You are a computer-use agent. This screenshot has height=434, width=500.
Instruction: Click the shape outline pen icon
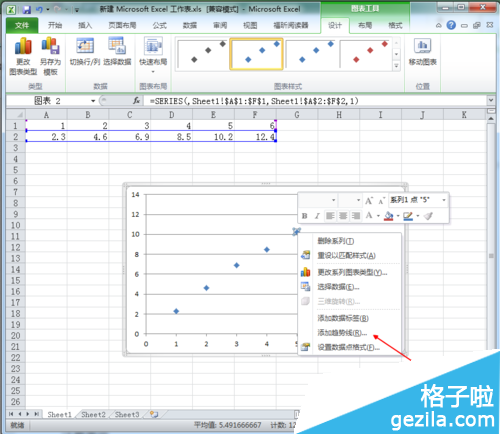[408, 216]
